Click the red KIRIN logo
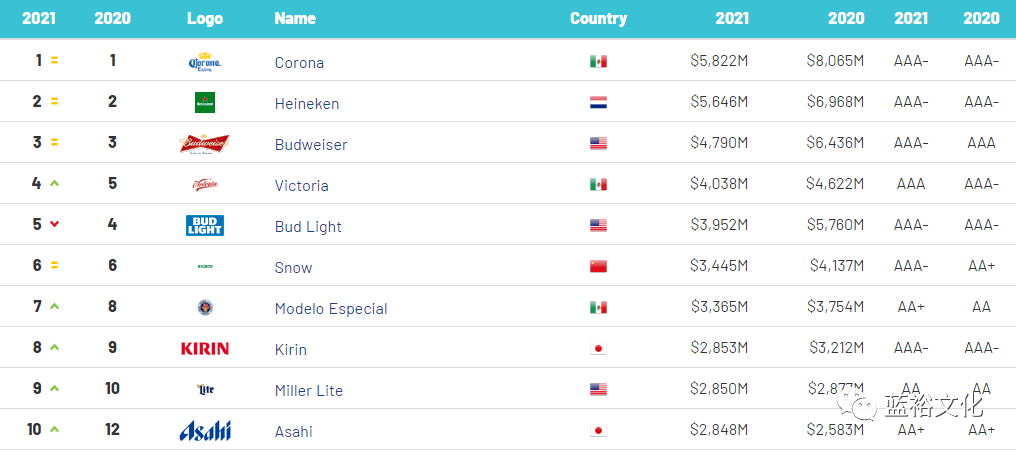 tap(205, 349)
